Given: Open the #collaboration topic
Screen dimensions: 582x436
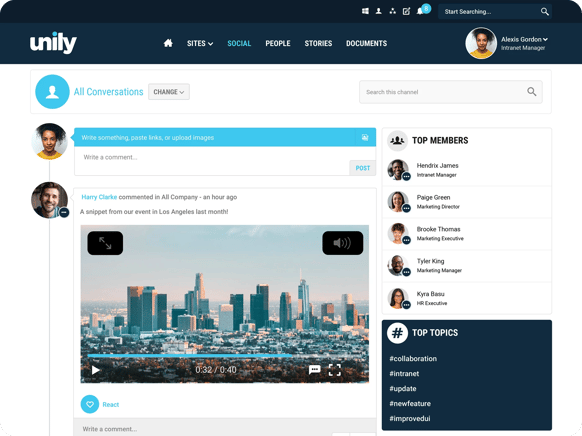Looking at the screenshot, I should click(x=413, y=359).
